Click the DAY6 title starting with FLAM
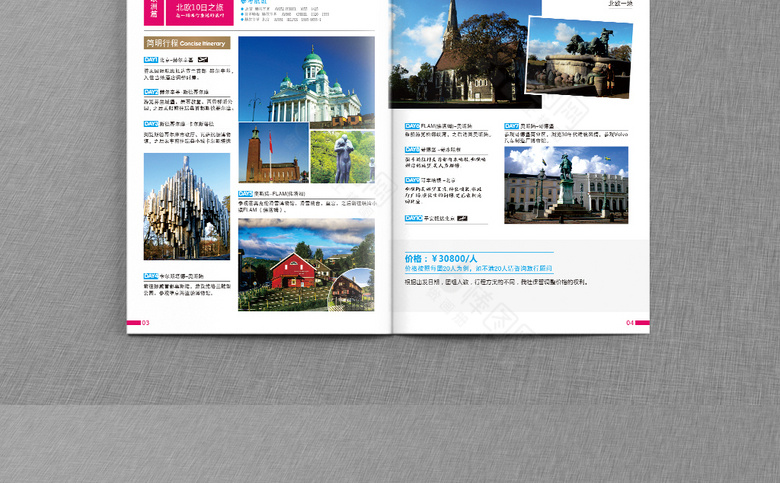 click(x=446, y=126)
